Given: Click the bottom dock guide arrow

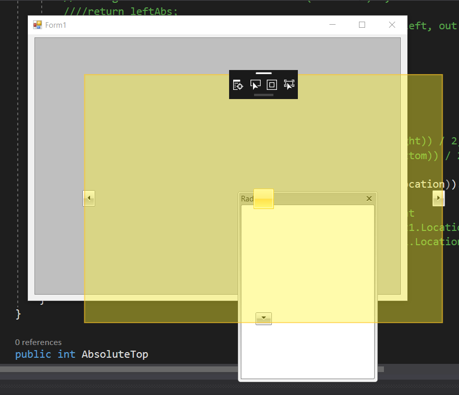Looking at the screenshot, I should coord(263,318).
